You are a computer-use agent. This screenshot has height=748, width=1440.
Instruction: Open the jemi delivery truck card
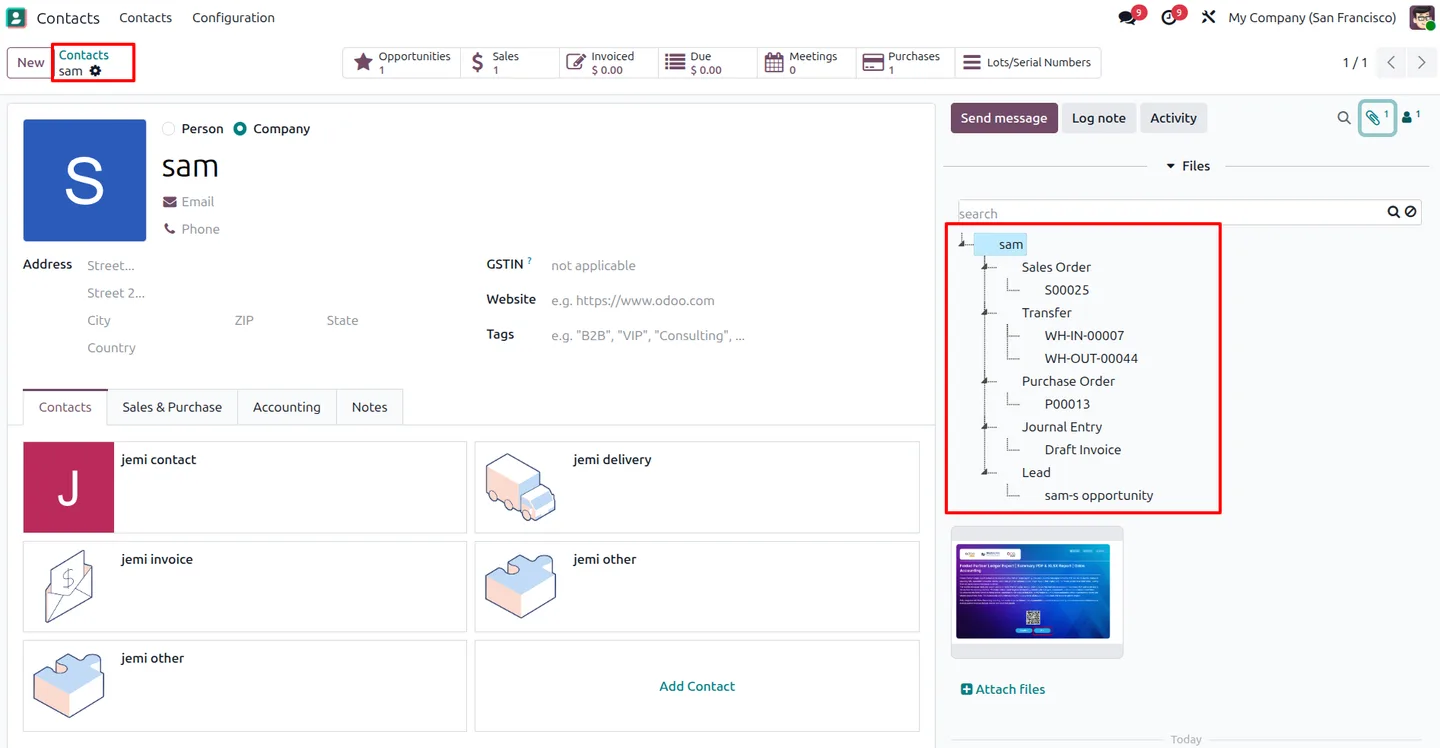[697, 487]
